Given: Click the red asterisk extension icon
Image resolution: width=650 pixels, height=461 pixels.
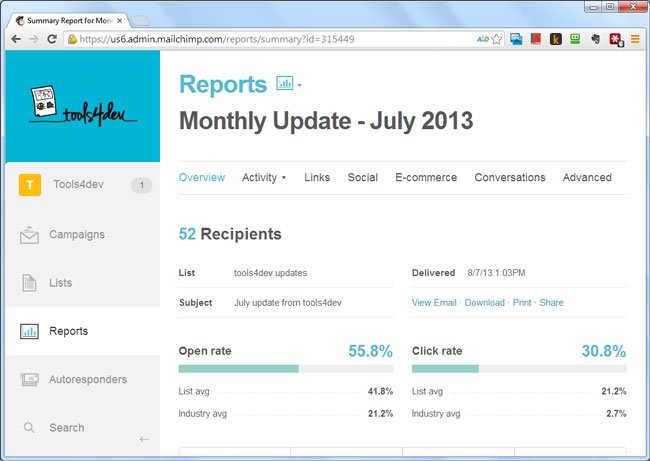Looking at the screenshot, I should click(x=616, y=39).
